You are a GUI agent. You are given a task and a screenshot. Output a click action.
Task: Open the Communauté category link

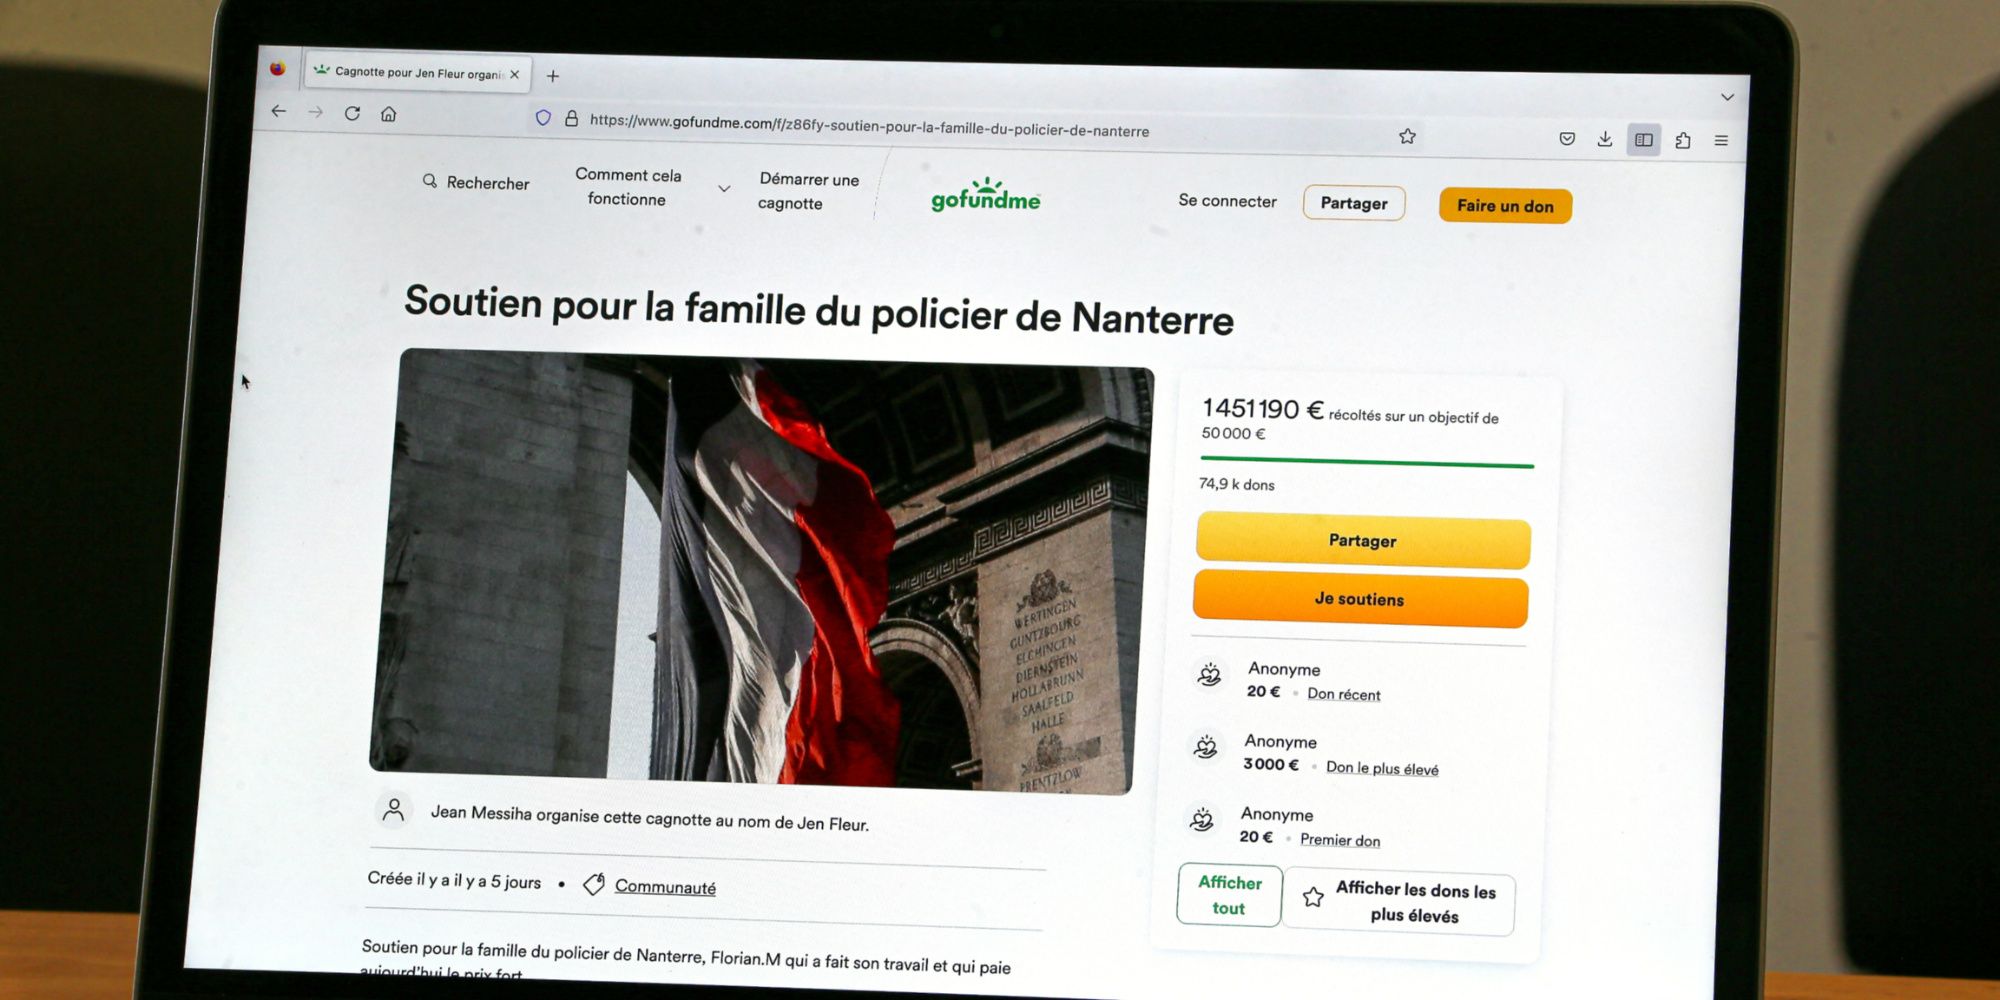click(665, 887)
